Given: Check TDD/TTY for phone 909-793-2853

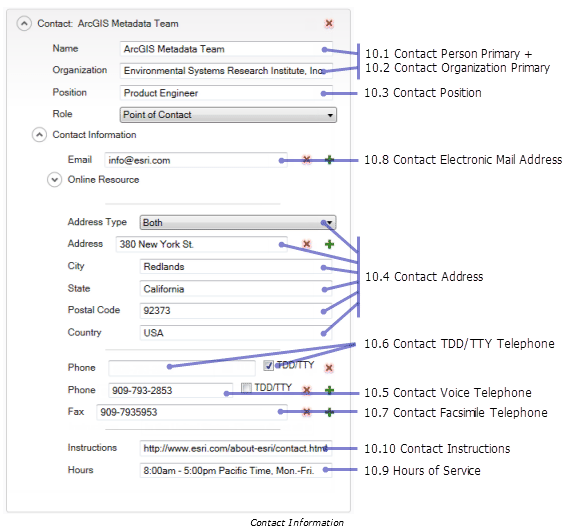Looking at the screenshot, I should [247, 387].
